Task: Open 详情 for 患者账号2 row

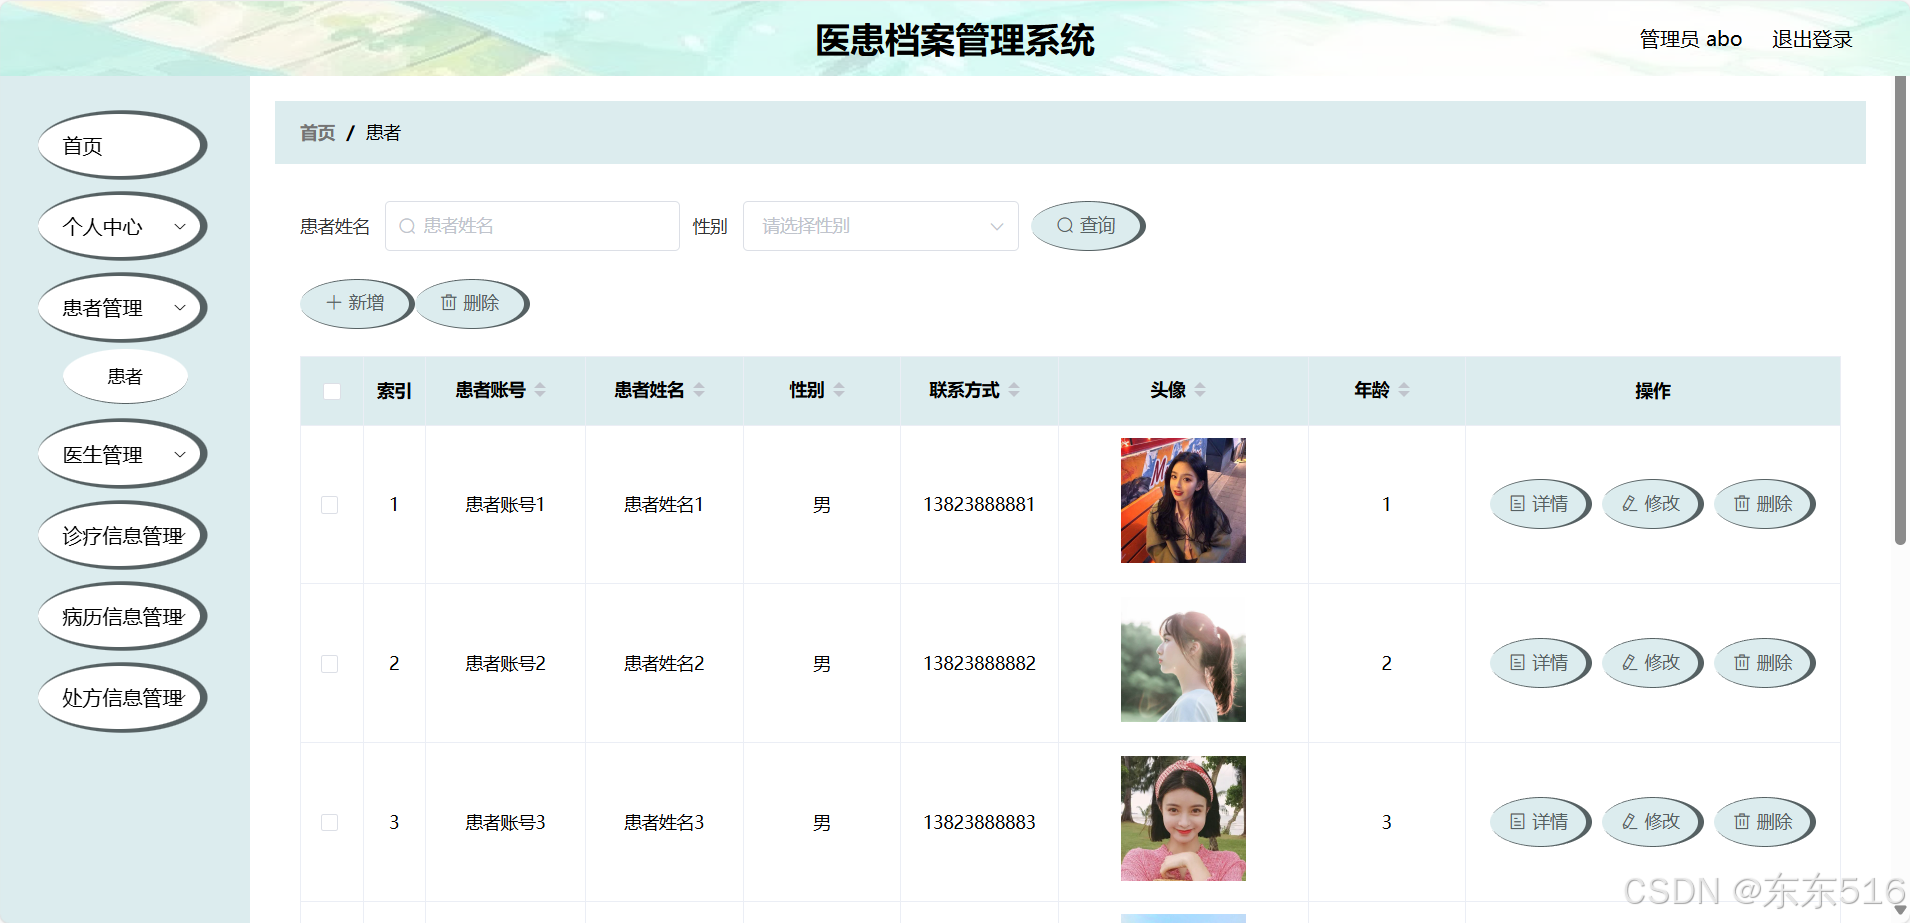Action: point(1540,663)
